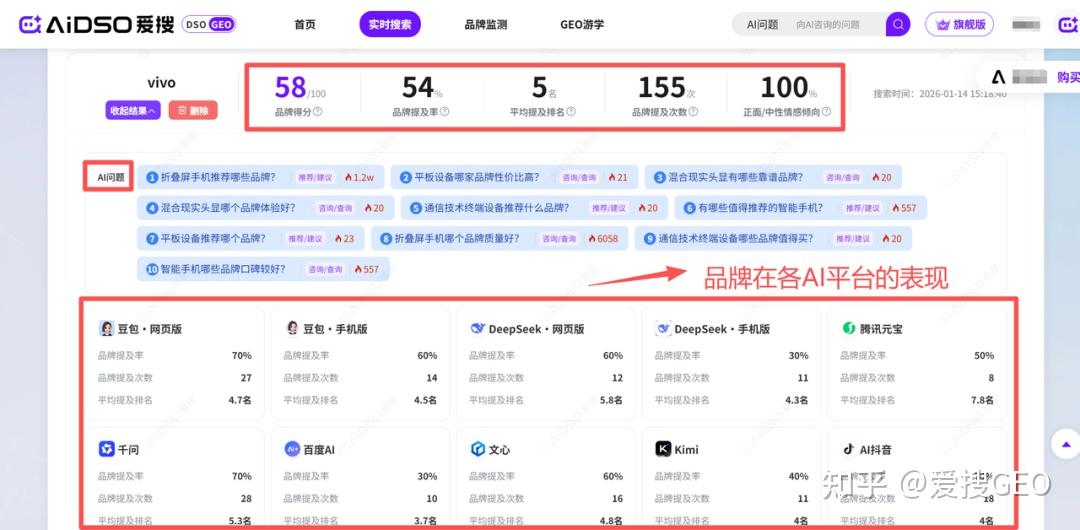Select question 混合现实头显有哪些靠谱品牌?
The width and height of the screenshot is (1080, 530).
[773, 177]
